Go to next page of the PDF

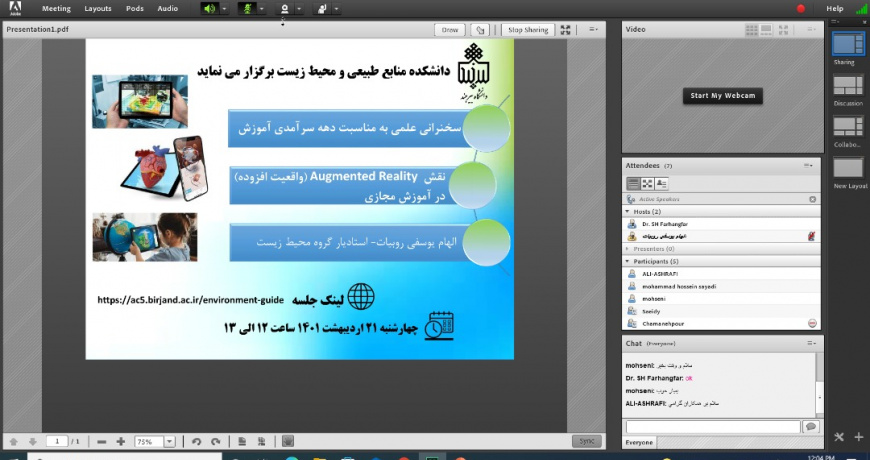pyautogui.click(x=33, y=442)
